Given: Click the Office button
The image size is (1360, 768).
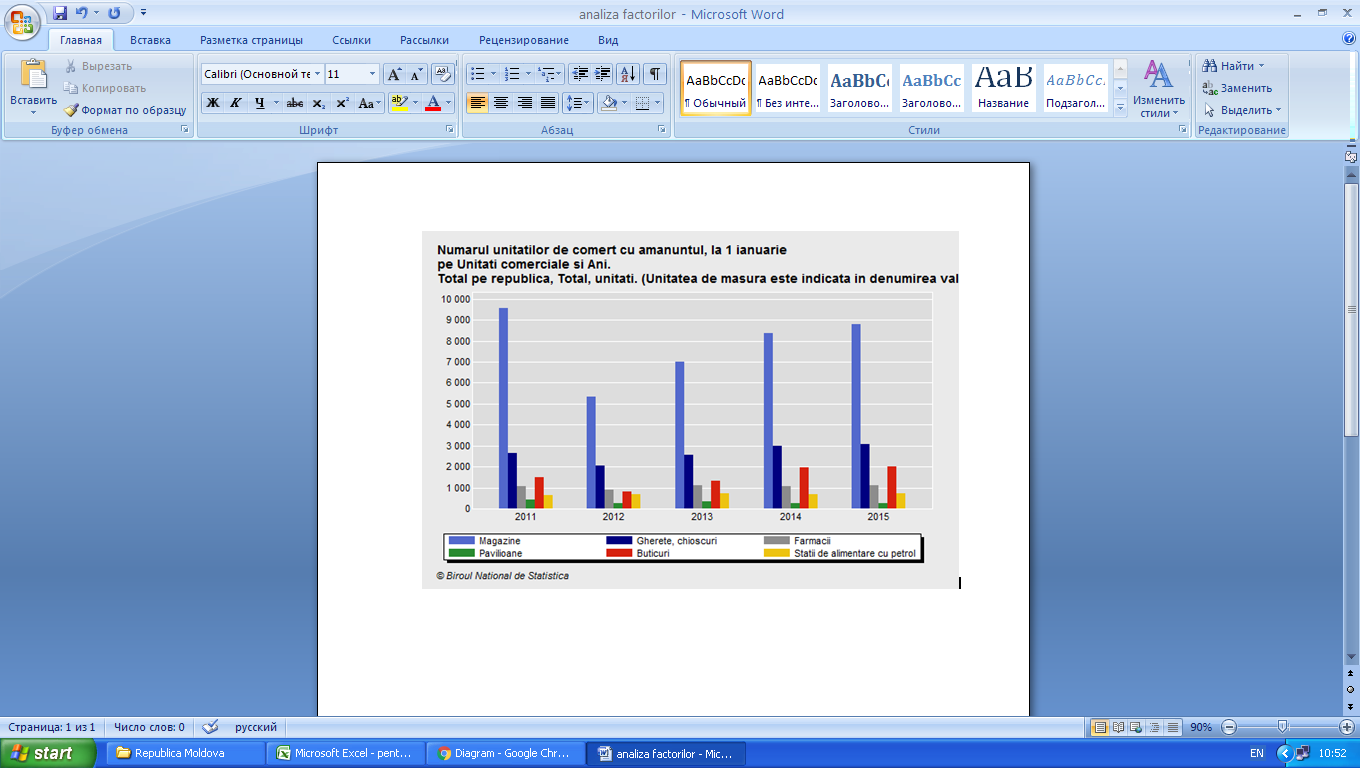Looking at the screenshot, I should [x=22, y=20].
